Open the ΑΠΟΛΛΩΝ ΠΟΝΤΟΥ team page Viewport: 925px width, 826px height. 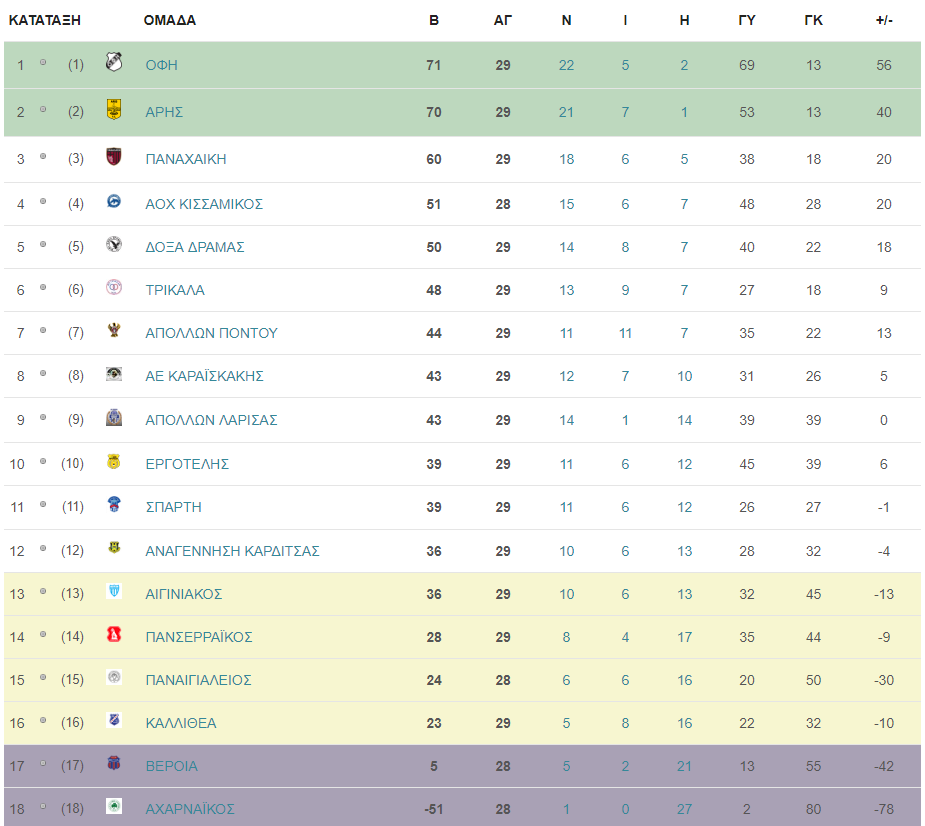tap(211, 333)
